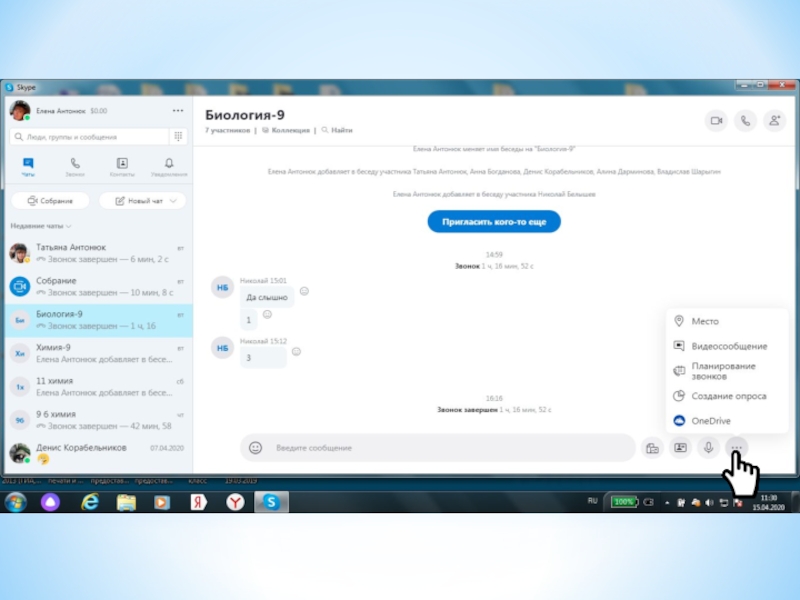Screen dimensions: 800x600
Task: React to message '3' with emoji
Action: click(x=296, y=352)
